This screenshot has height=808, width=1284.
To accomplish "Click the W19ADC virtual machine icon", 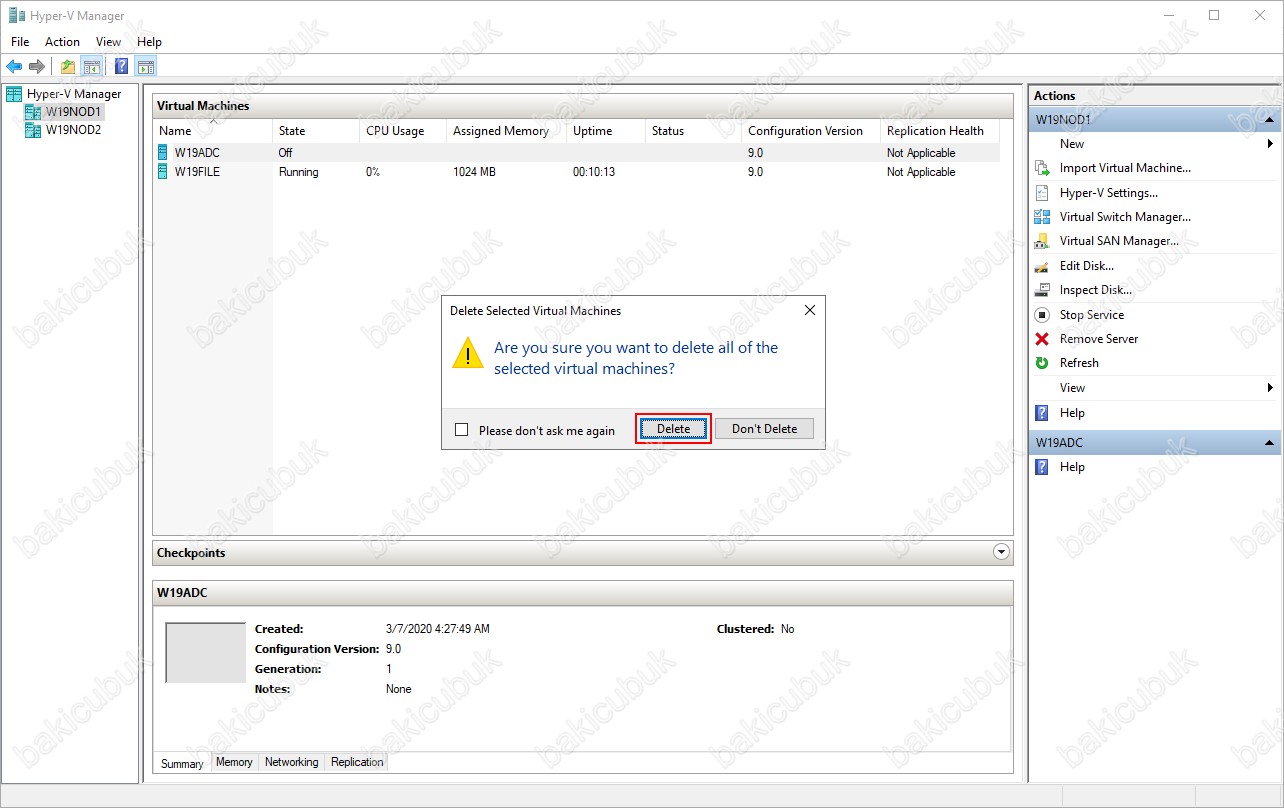I will (163, 153).
